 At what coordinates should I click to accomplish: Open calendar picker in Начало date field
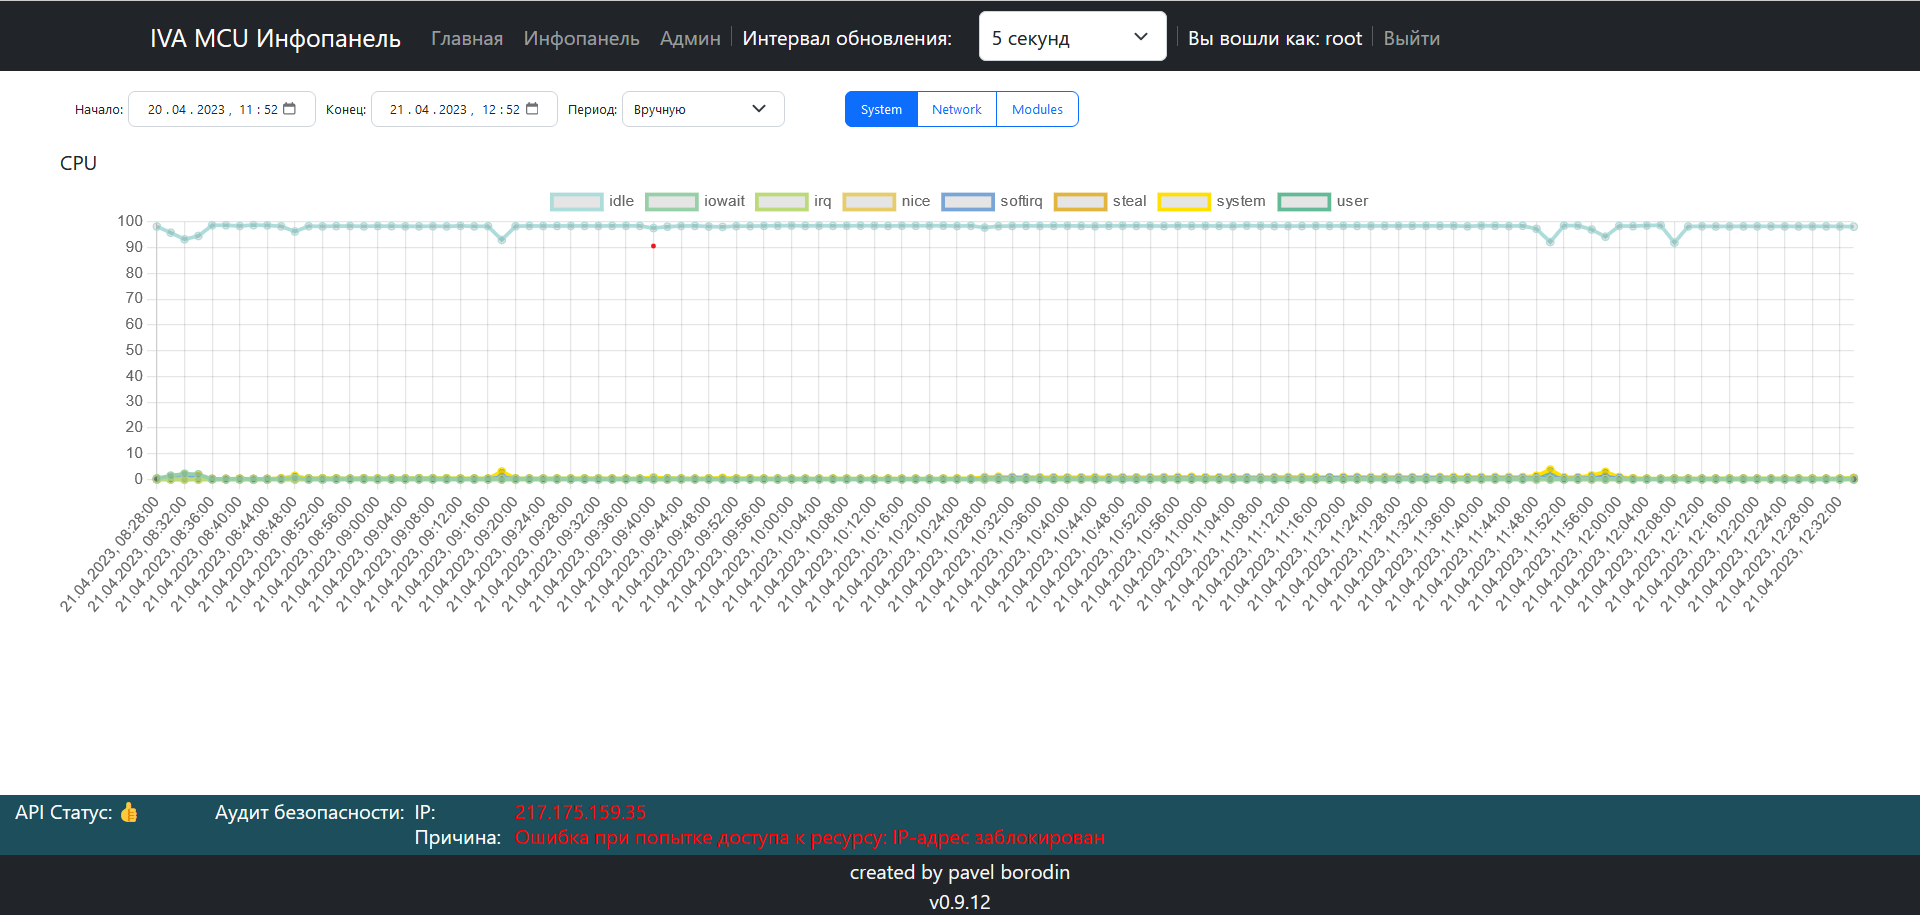[290, 109]
